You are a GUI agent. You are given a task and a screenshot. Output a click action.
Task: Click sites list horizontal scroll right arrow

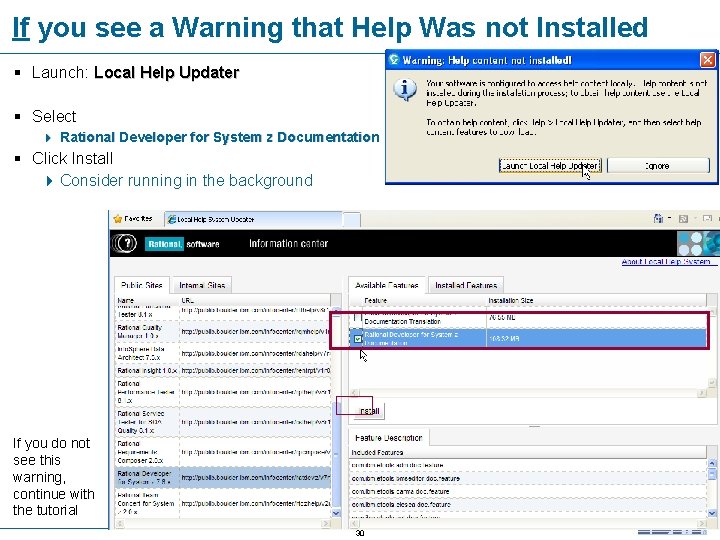(326, 523)
